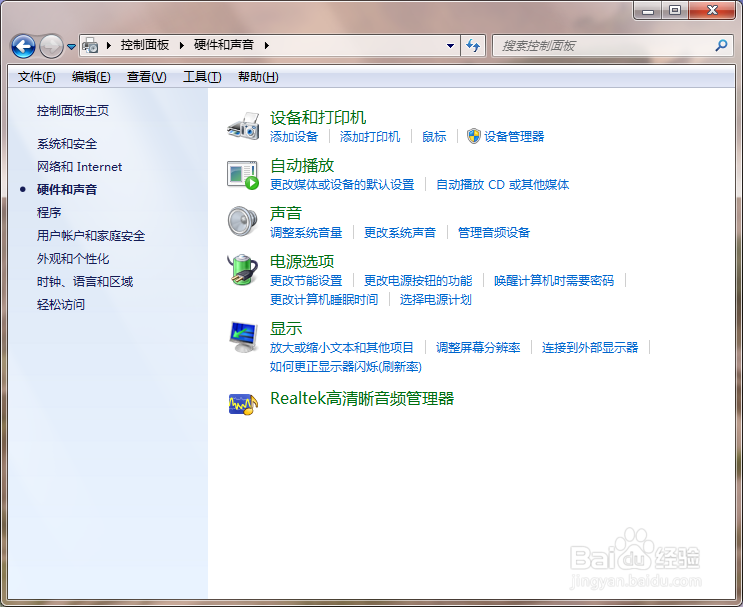
Task: Click the search magnifier icon
Action: pyautogui.click(x=721, y=45)
